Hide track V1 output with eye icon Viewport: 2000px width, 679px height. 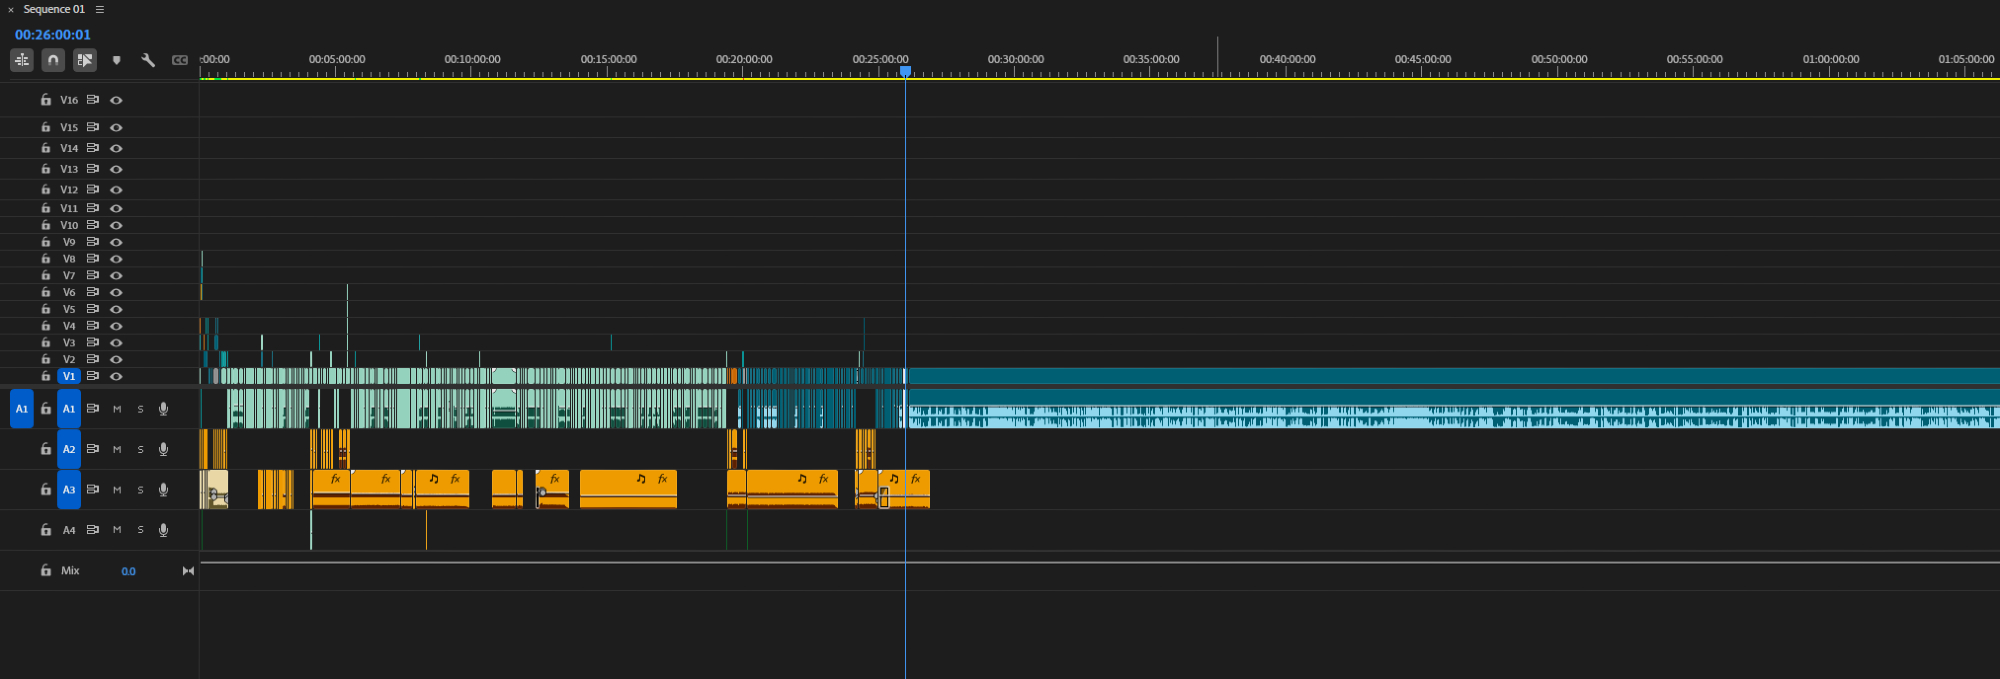(x=116, y=377)
